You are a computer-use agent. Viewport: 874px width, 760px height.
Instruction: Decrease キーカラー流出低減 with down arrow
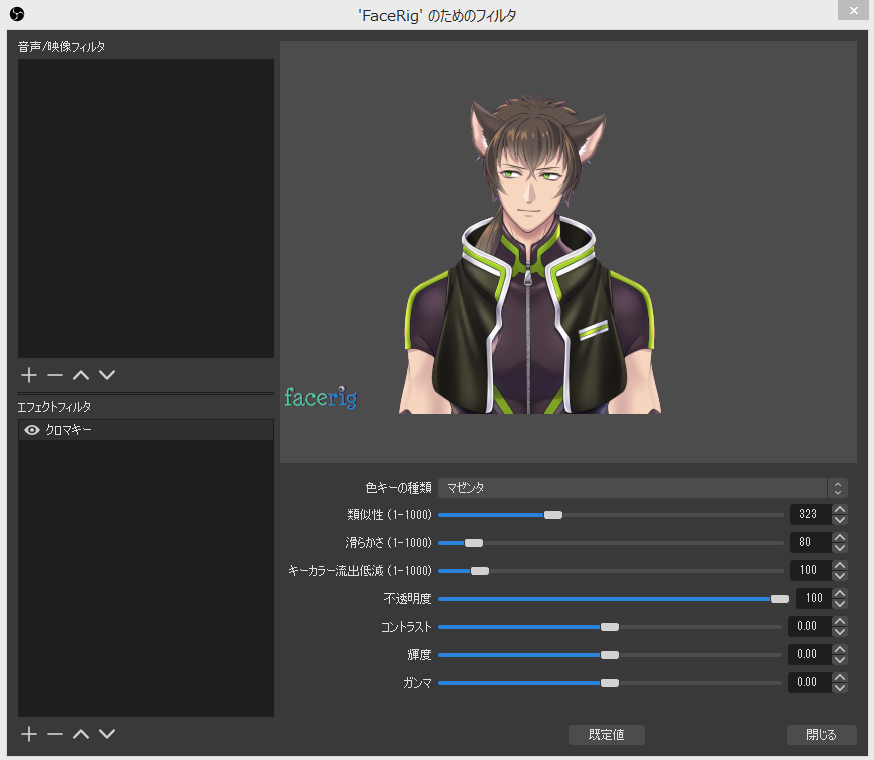click(x=840, y=575)
